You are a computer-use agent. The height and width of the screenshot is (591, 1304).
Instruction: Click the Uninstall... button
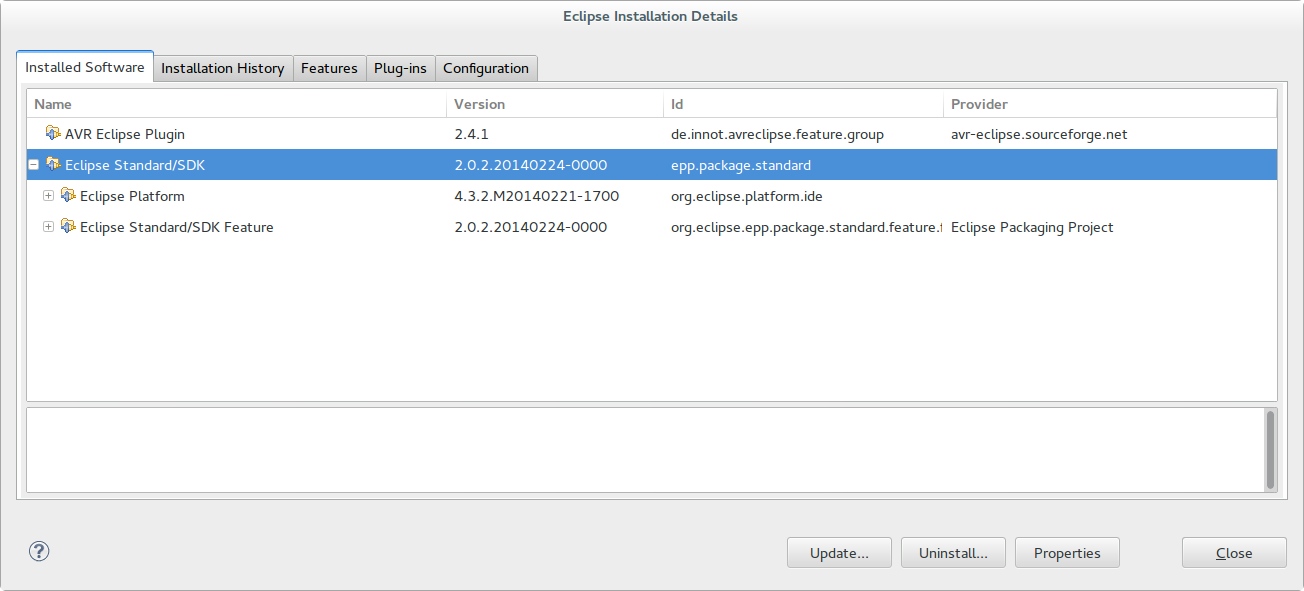pos(953,553)
